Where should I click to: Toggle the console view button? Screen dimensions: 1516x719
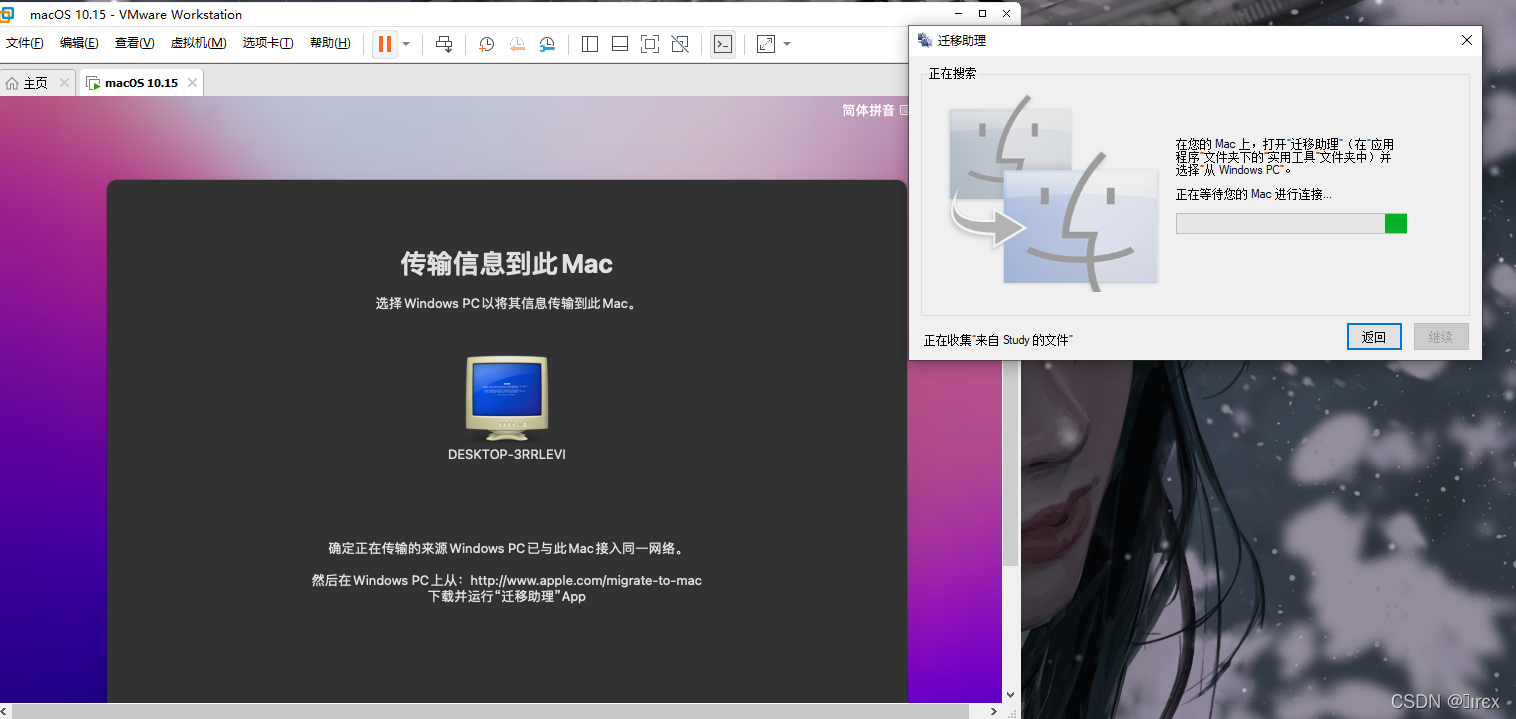[723, 44]
